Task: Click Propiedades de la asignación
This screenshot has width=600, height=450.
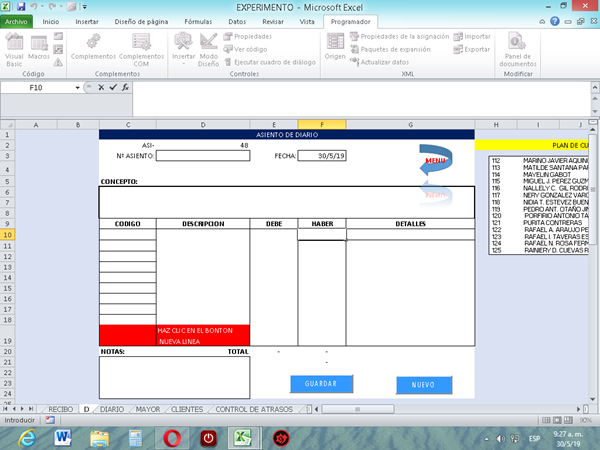Action: 399,36
